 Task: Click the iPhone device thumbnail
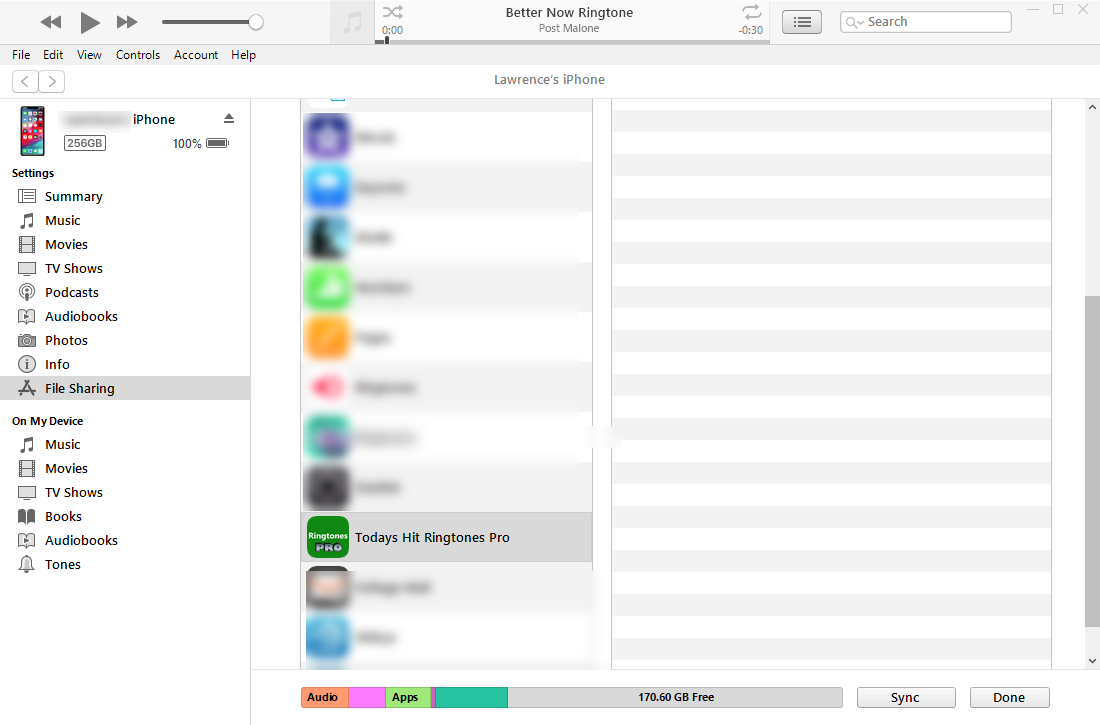pyautogui.click(x=32, y=131)
